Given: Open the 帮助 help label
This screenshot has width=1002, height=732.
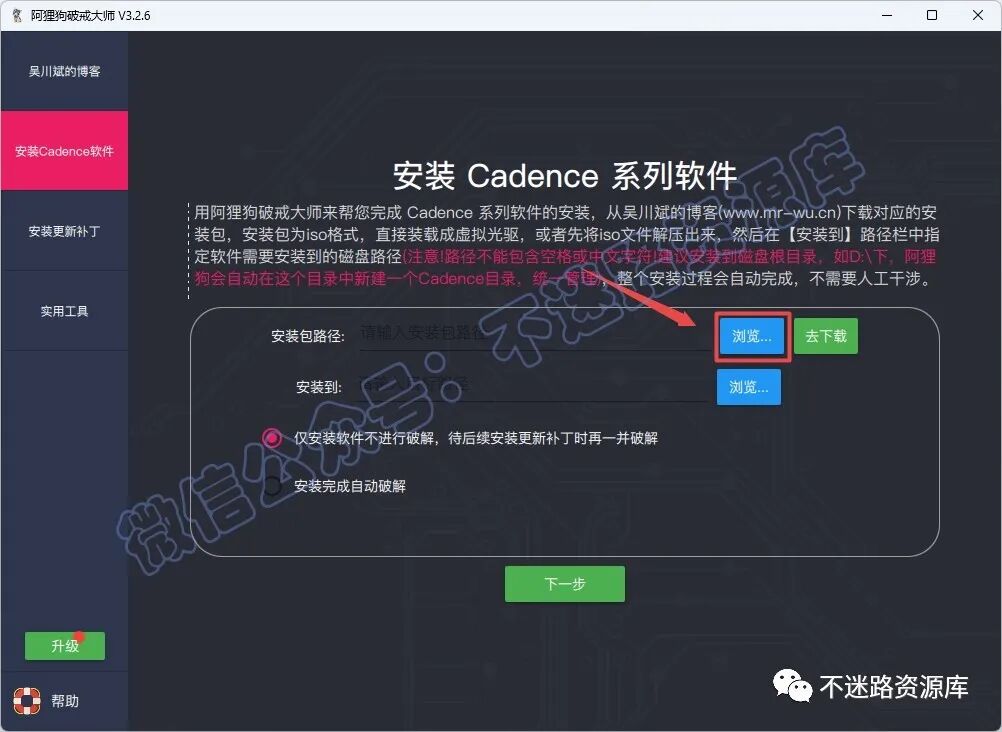Looking at the screenshot, I should click(65, 701).
